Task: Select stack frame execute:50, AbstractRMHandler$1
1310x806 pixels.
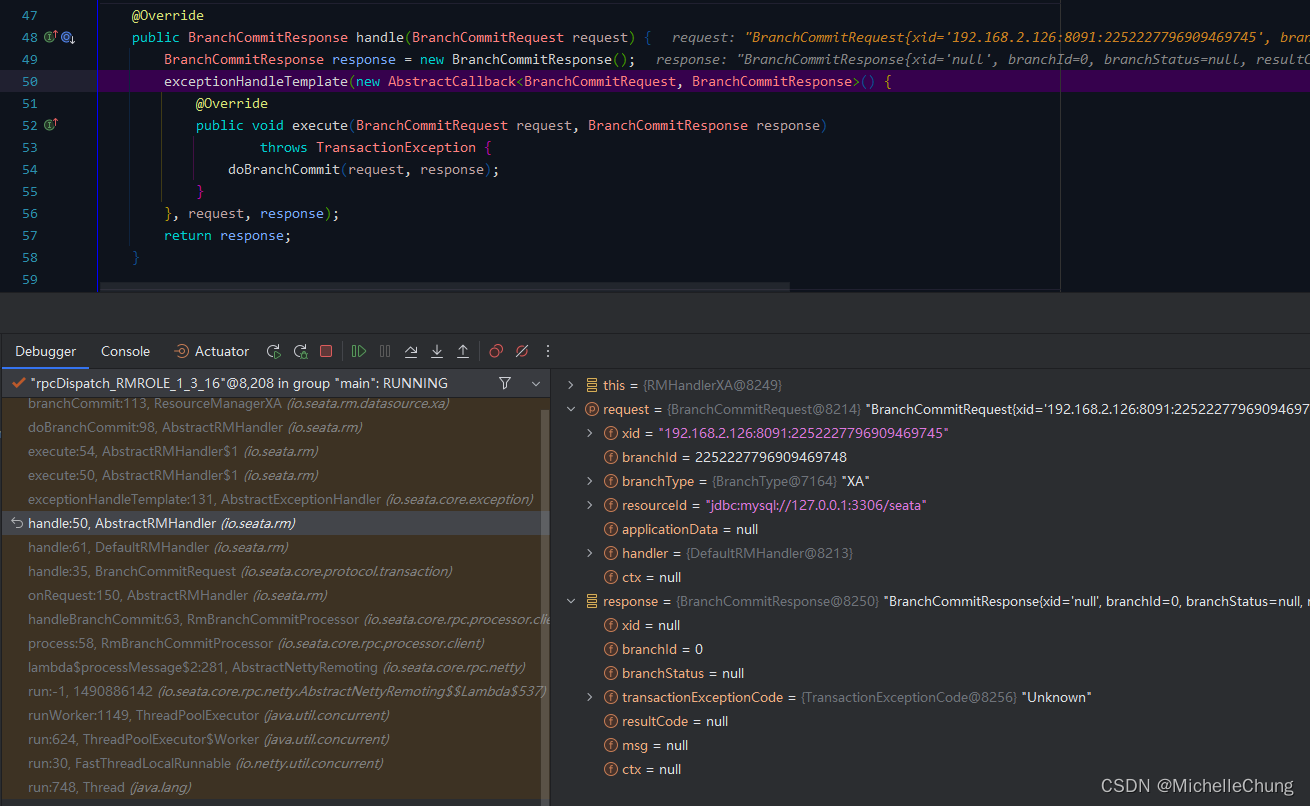Action: click(x=270, y=475)
